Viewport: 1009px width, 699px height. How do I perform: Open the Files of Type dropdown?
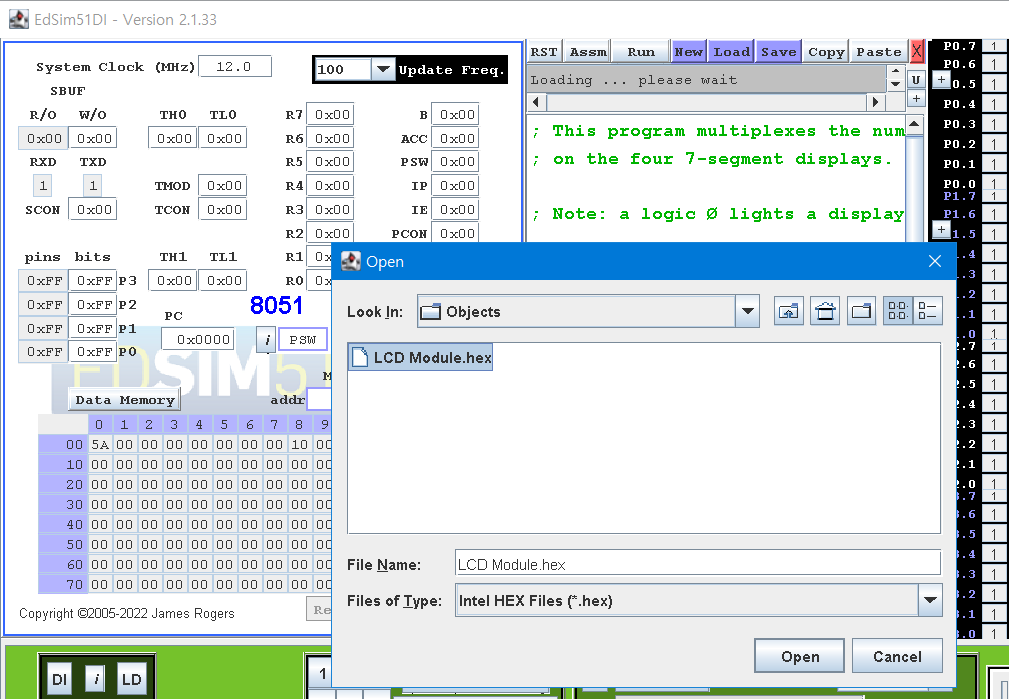pyautogui.click(x=930, y=601)
